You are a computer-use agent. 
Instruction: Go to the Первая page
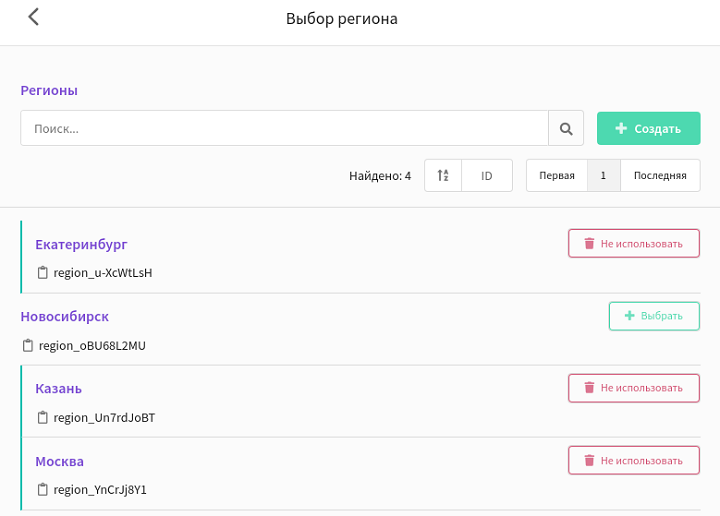click(x=557, y=175)
